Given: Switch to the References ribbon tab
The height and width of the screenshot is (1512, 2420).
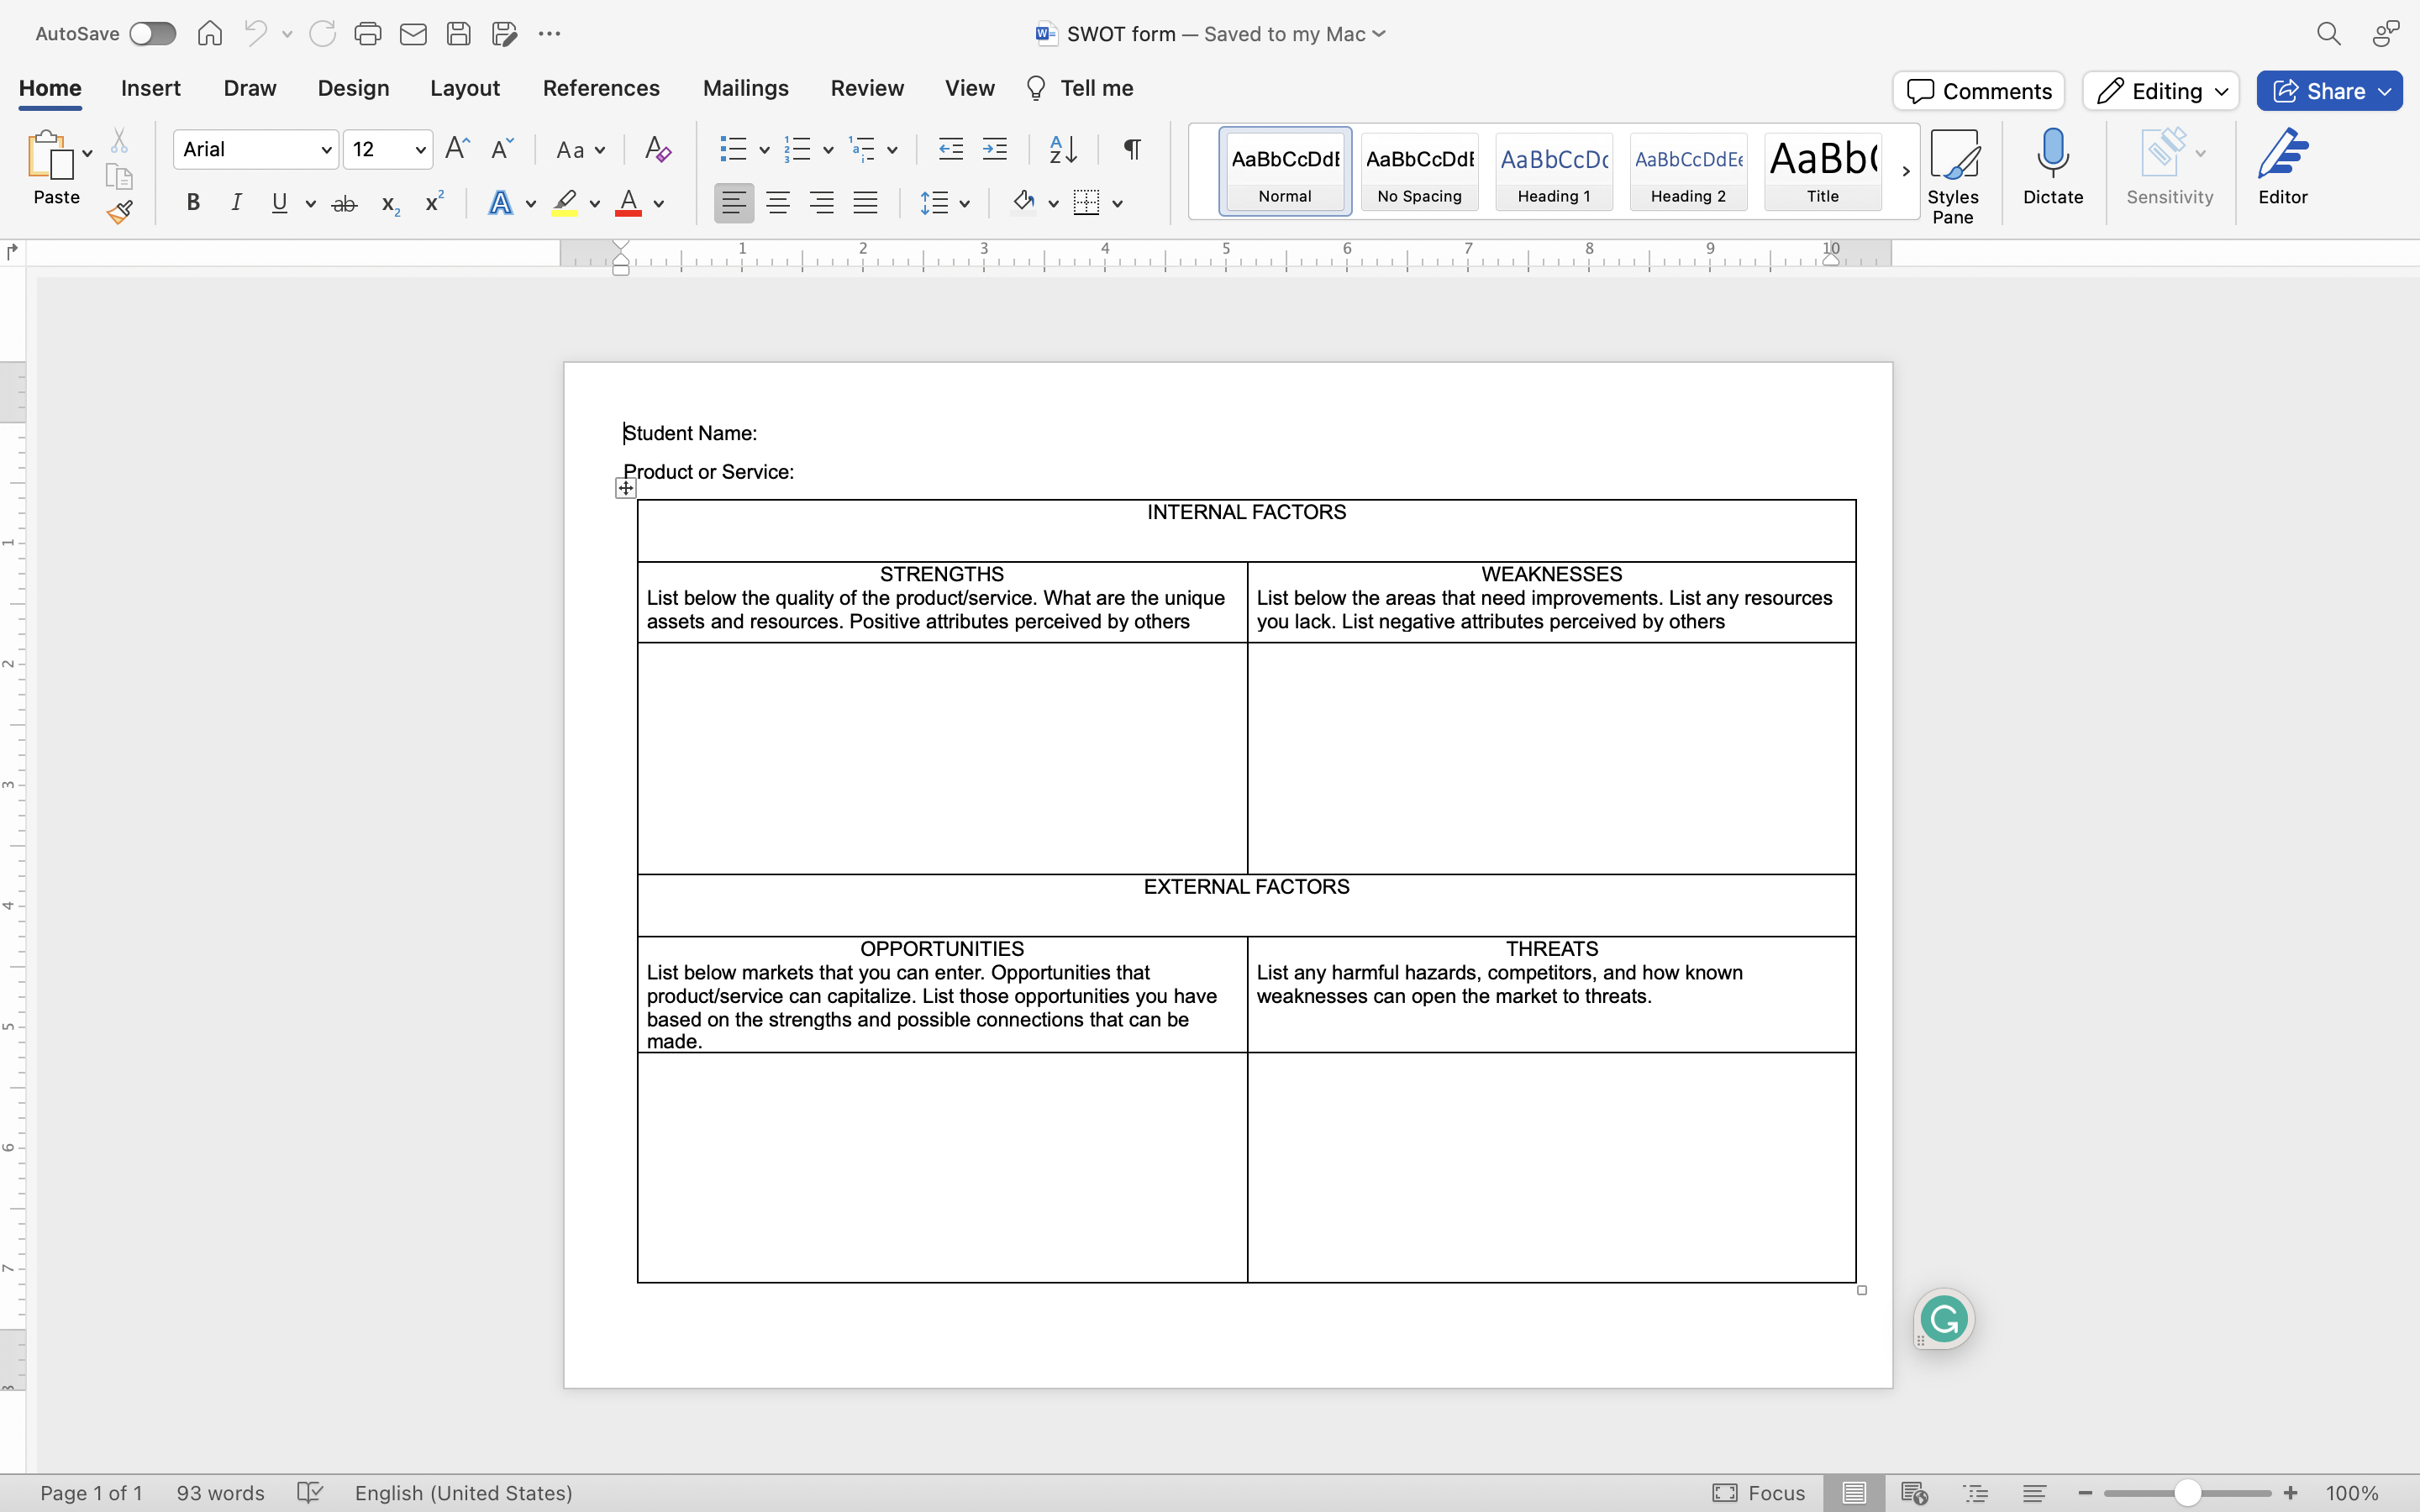Looking at the screenshot, I should tap(600, 88).
